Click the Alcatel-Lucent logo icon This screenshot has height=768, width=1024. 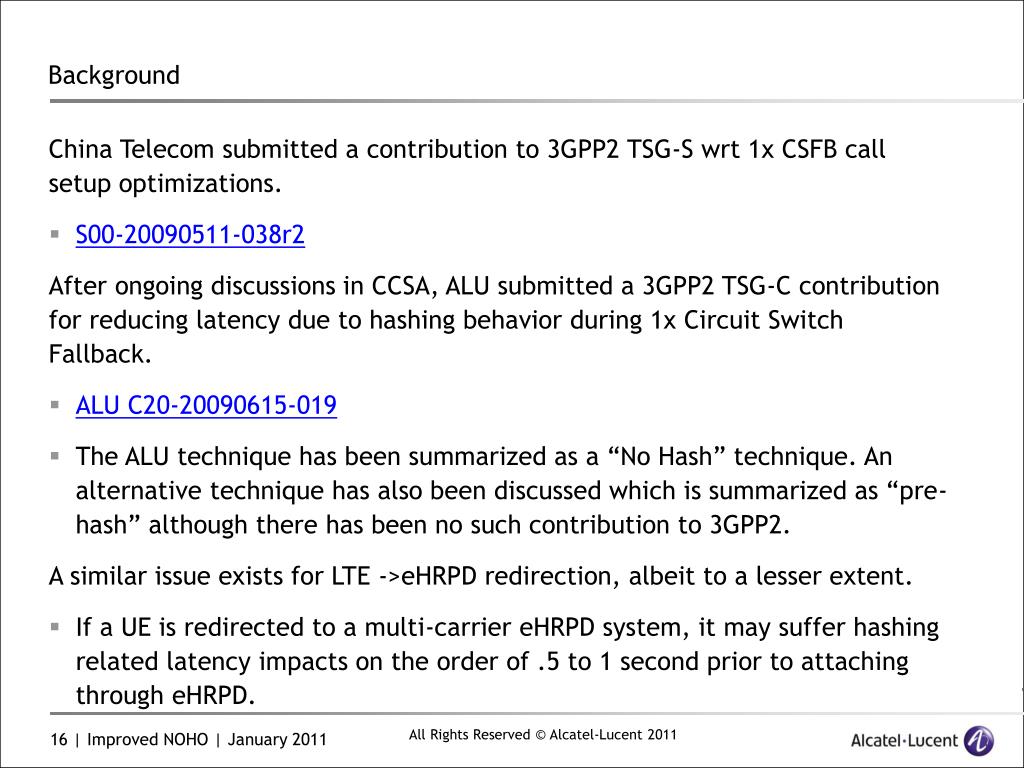979,740
